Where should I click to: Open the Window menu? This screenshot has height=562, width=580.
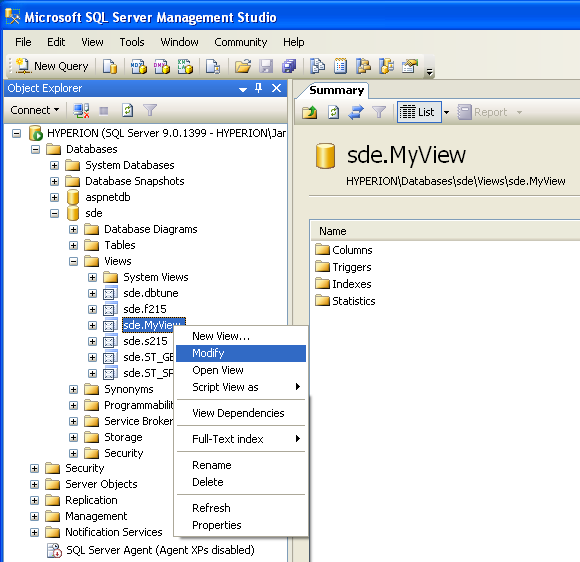(179, 42)
